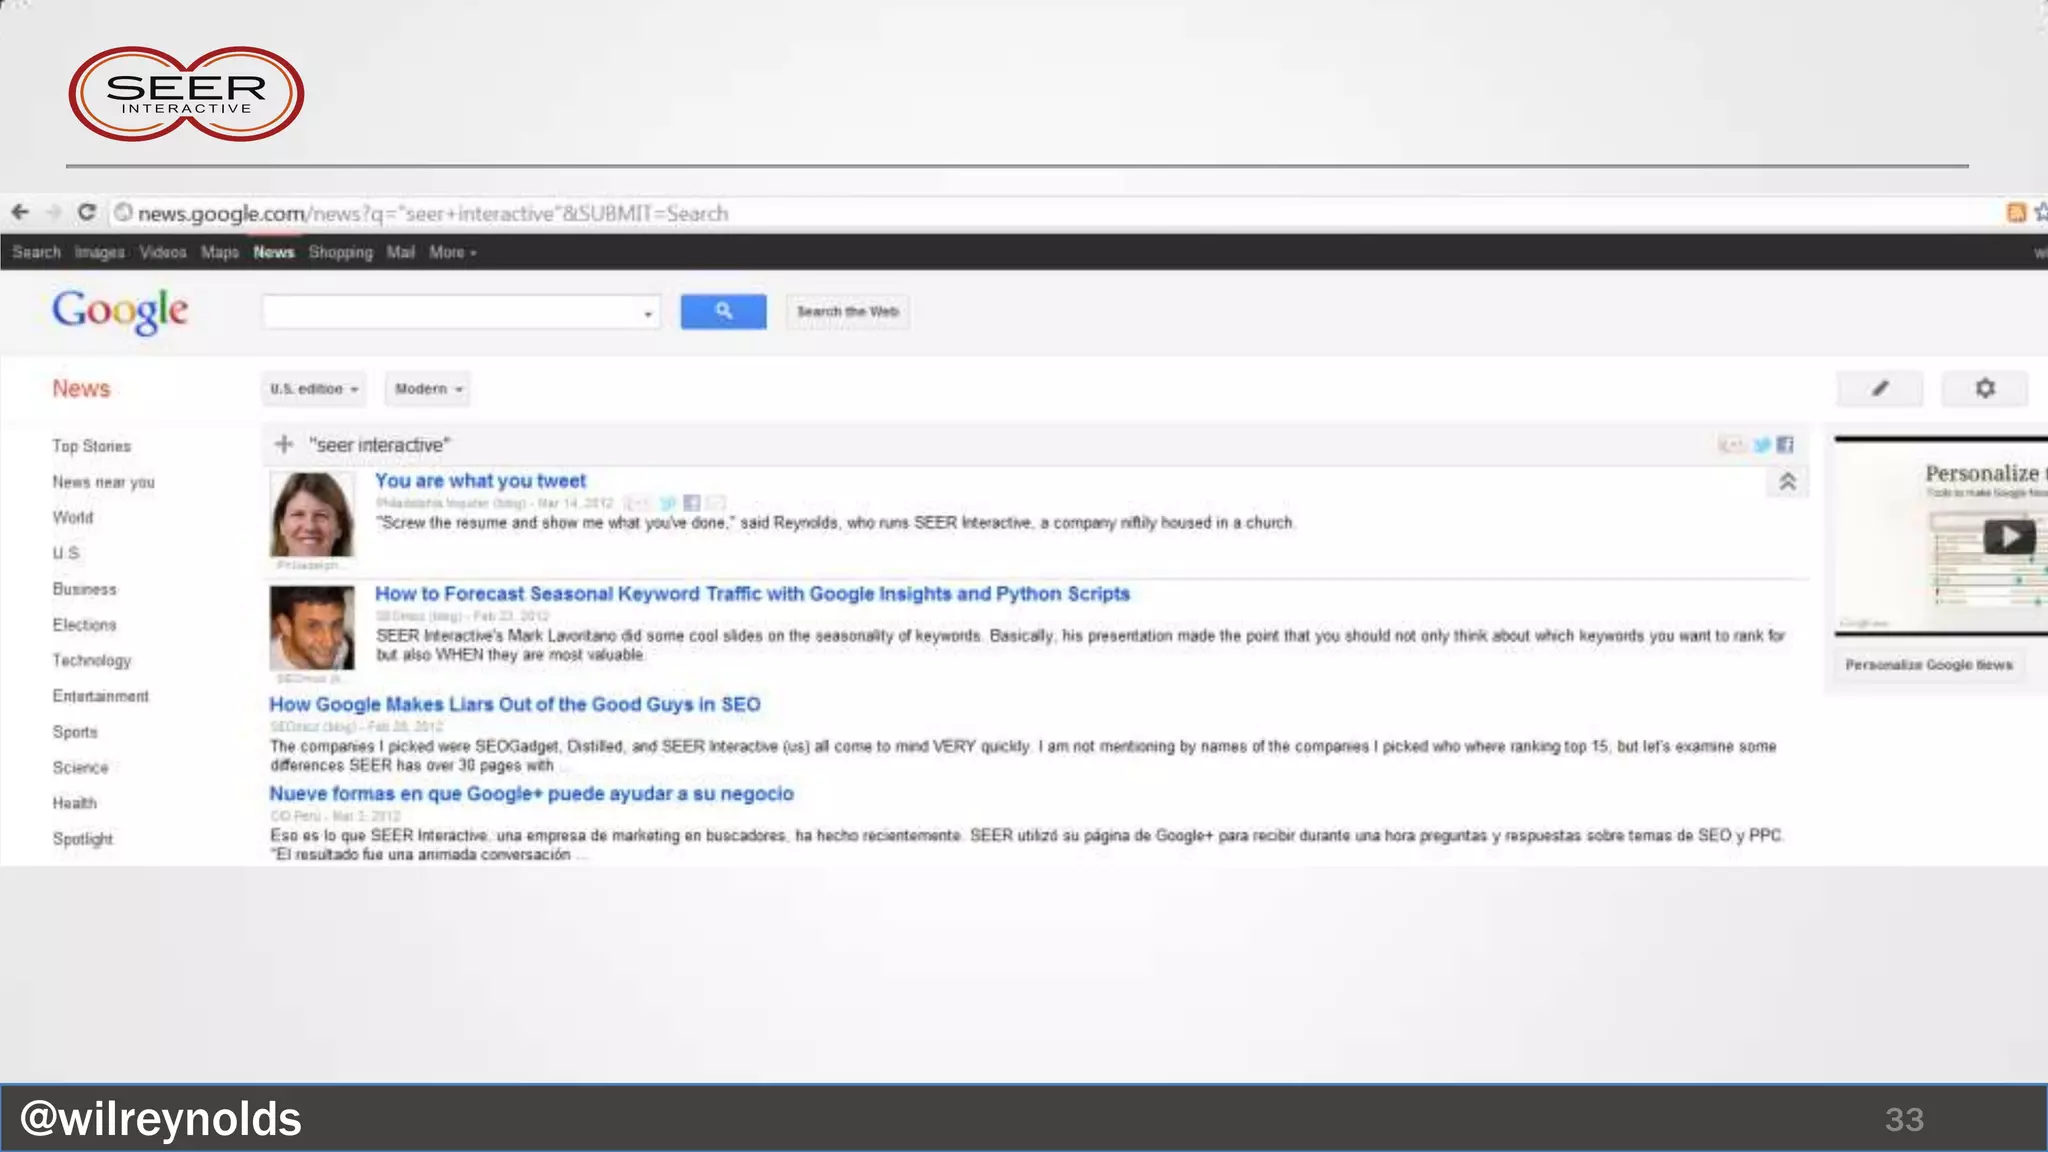
Task: Click plus icon beside "seer interactive"
Action: [x=285, y=444]
